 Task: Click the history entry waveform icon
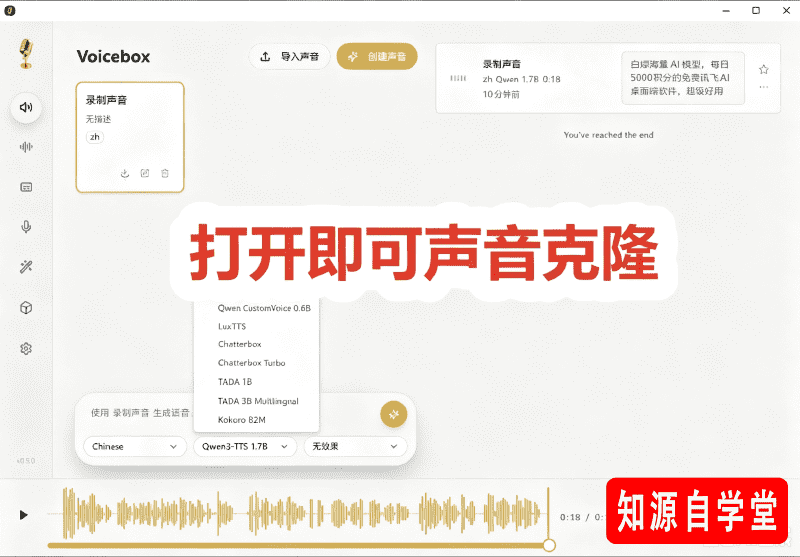[x=458, y=78]
